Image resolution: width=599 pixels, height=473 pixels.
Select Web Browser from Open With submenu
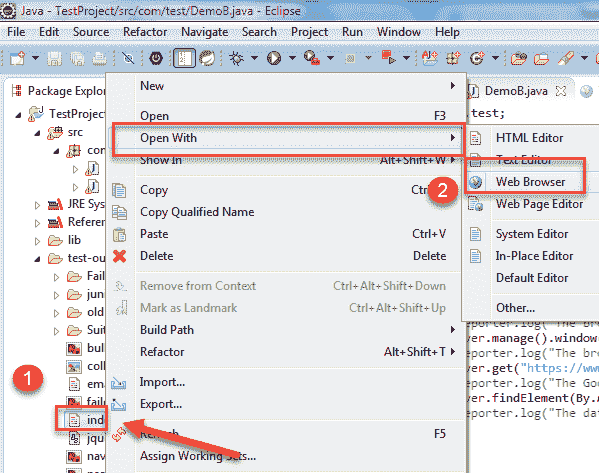[532, 182]
